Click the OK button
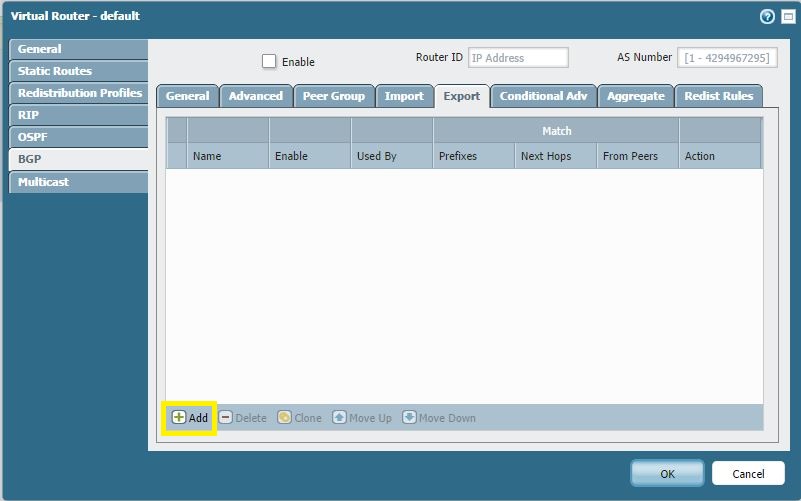 click(667, 473)
